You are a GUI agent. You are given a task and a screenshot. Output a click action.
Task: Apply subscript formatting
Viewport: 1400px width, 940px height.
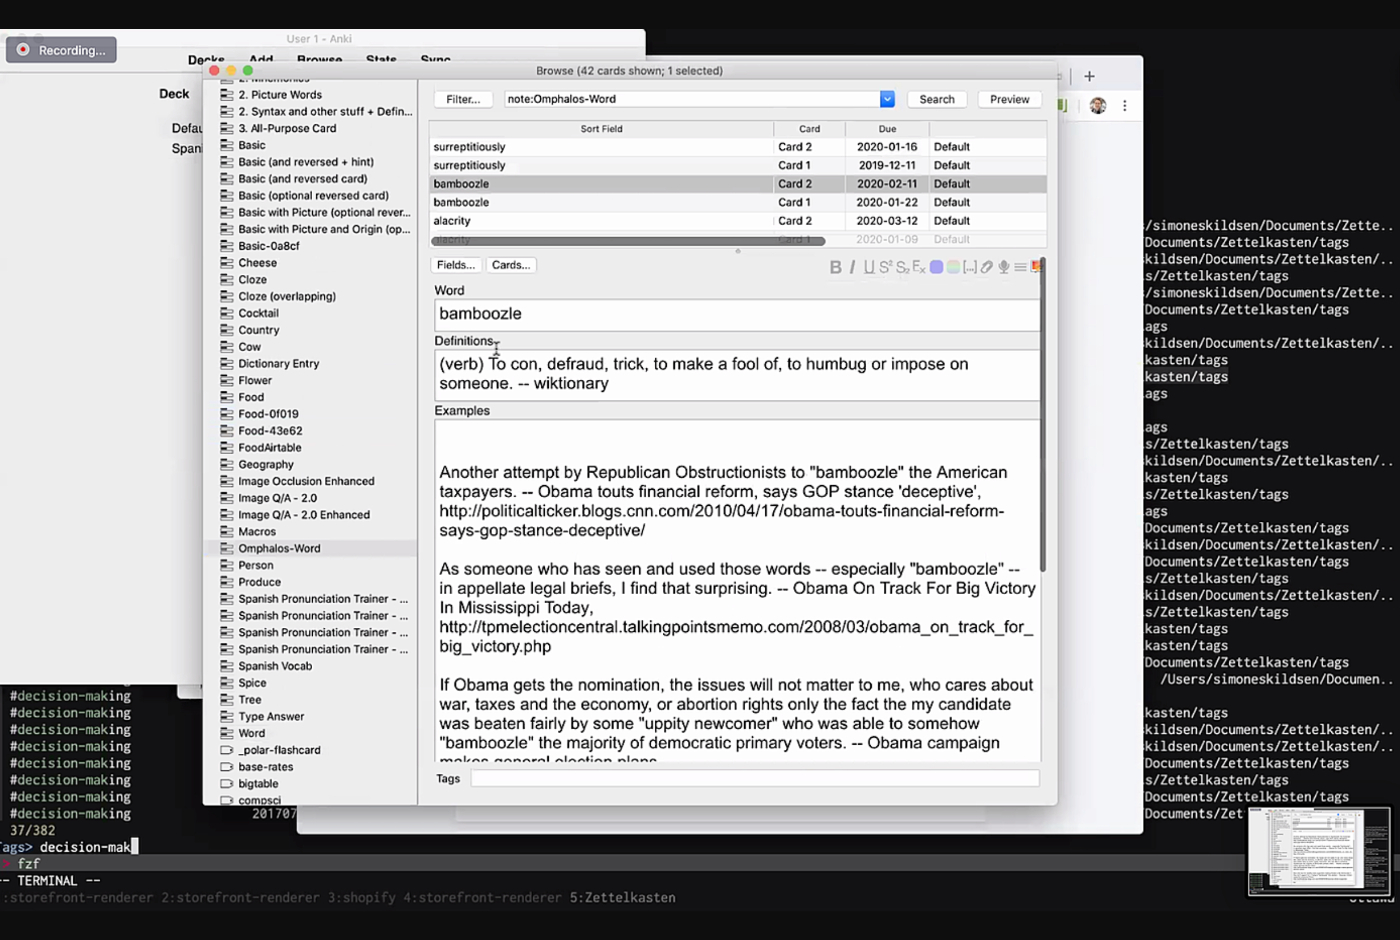(902, 267)
